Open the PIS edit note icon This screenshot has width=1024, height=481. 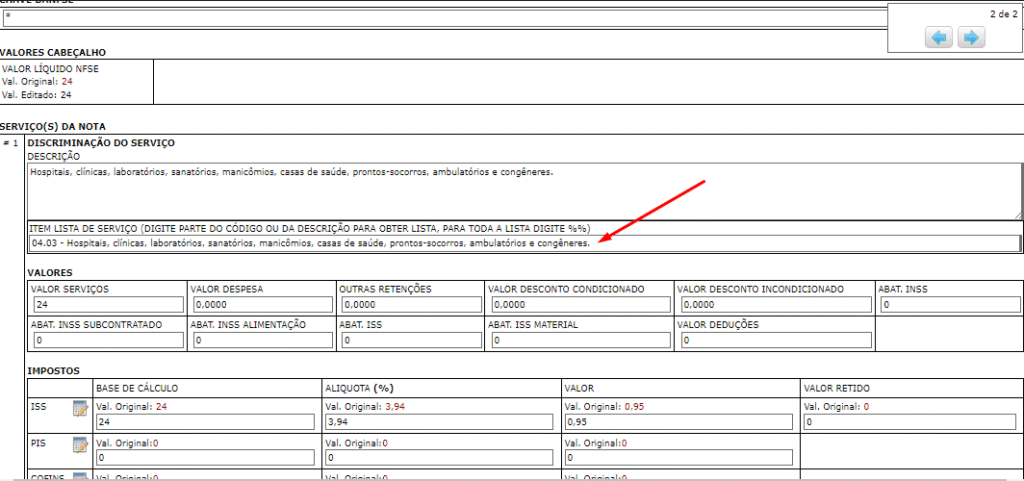click(x=80, y=444)
